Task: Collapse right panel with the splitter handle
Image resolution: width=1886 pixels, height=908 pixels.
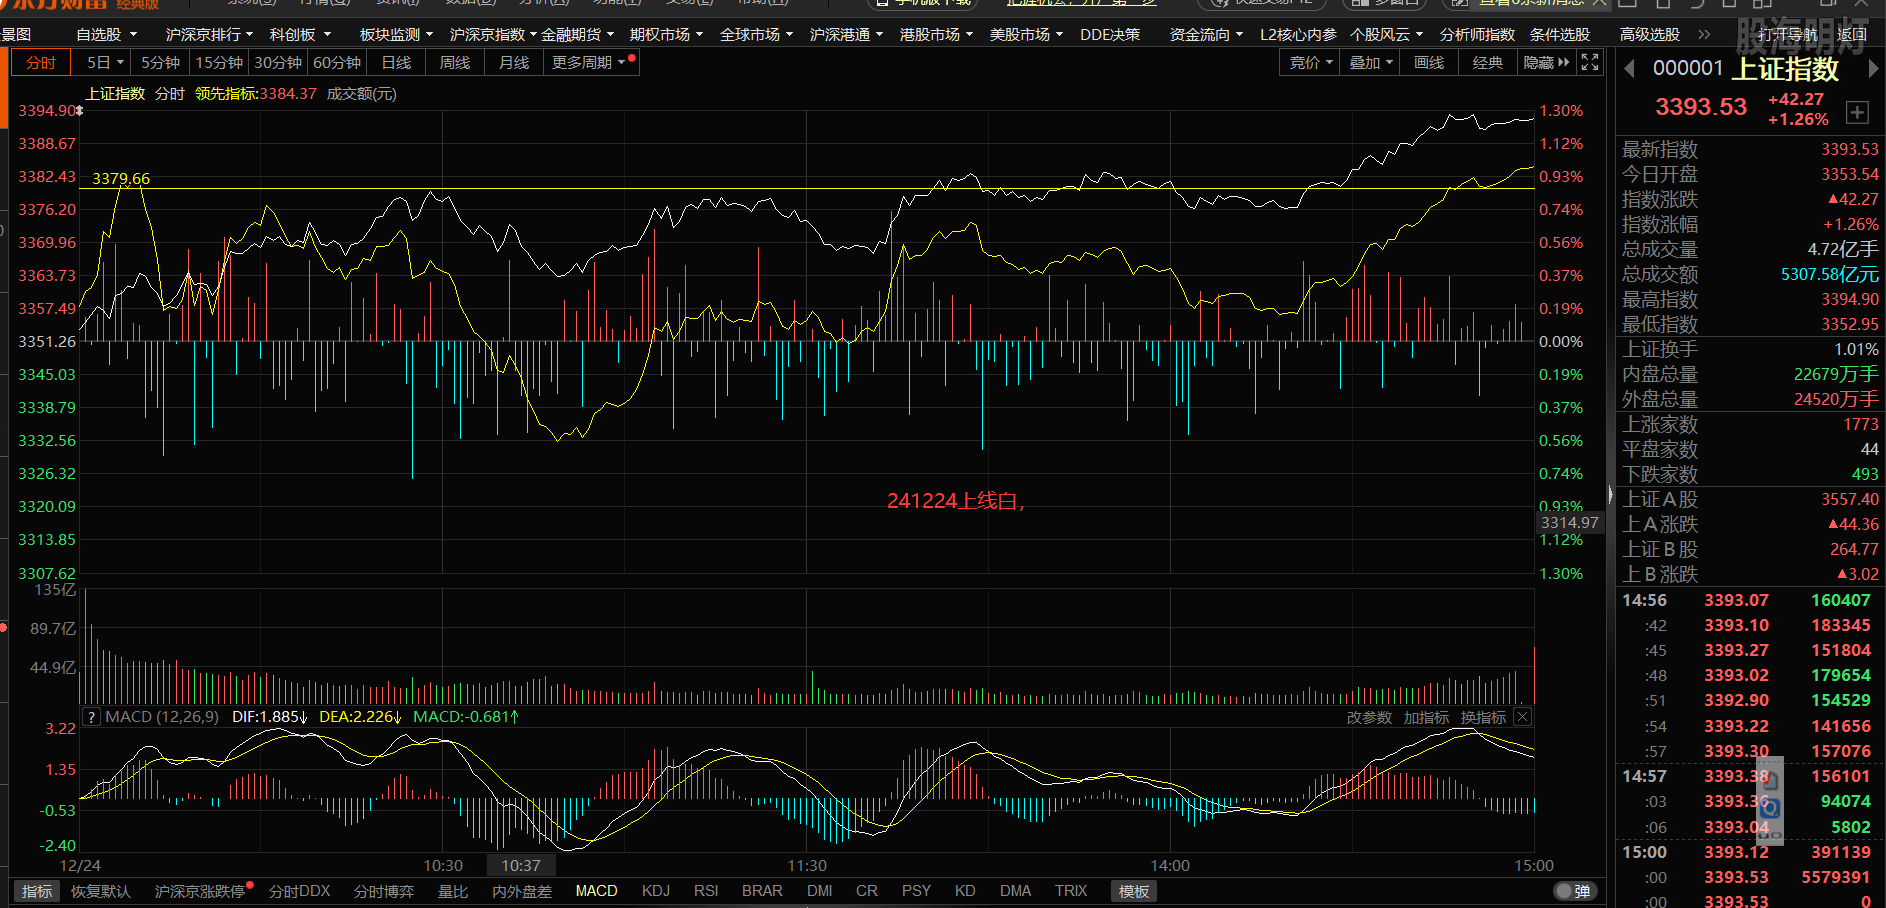Action: coord(1610,493)
